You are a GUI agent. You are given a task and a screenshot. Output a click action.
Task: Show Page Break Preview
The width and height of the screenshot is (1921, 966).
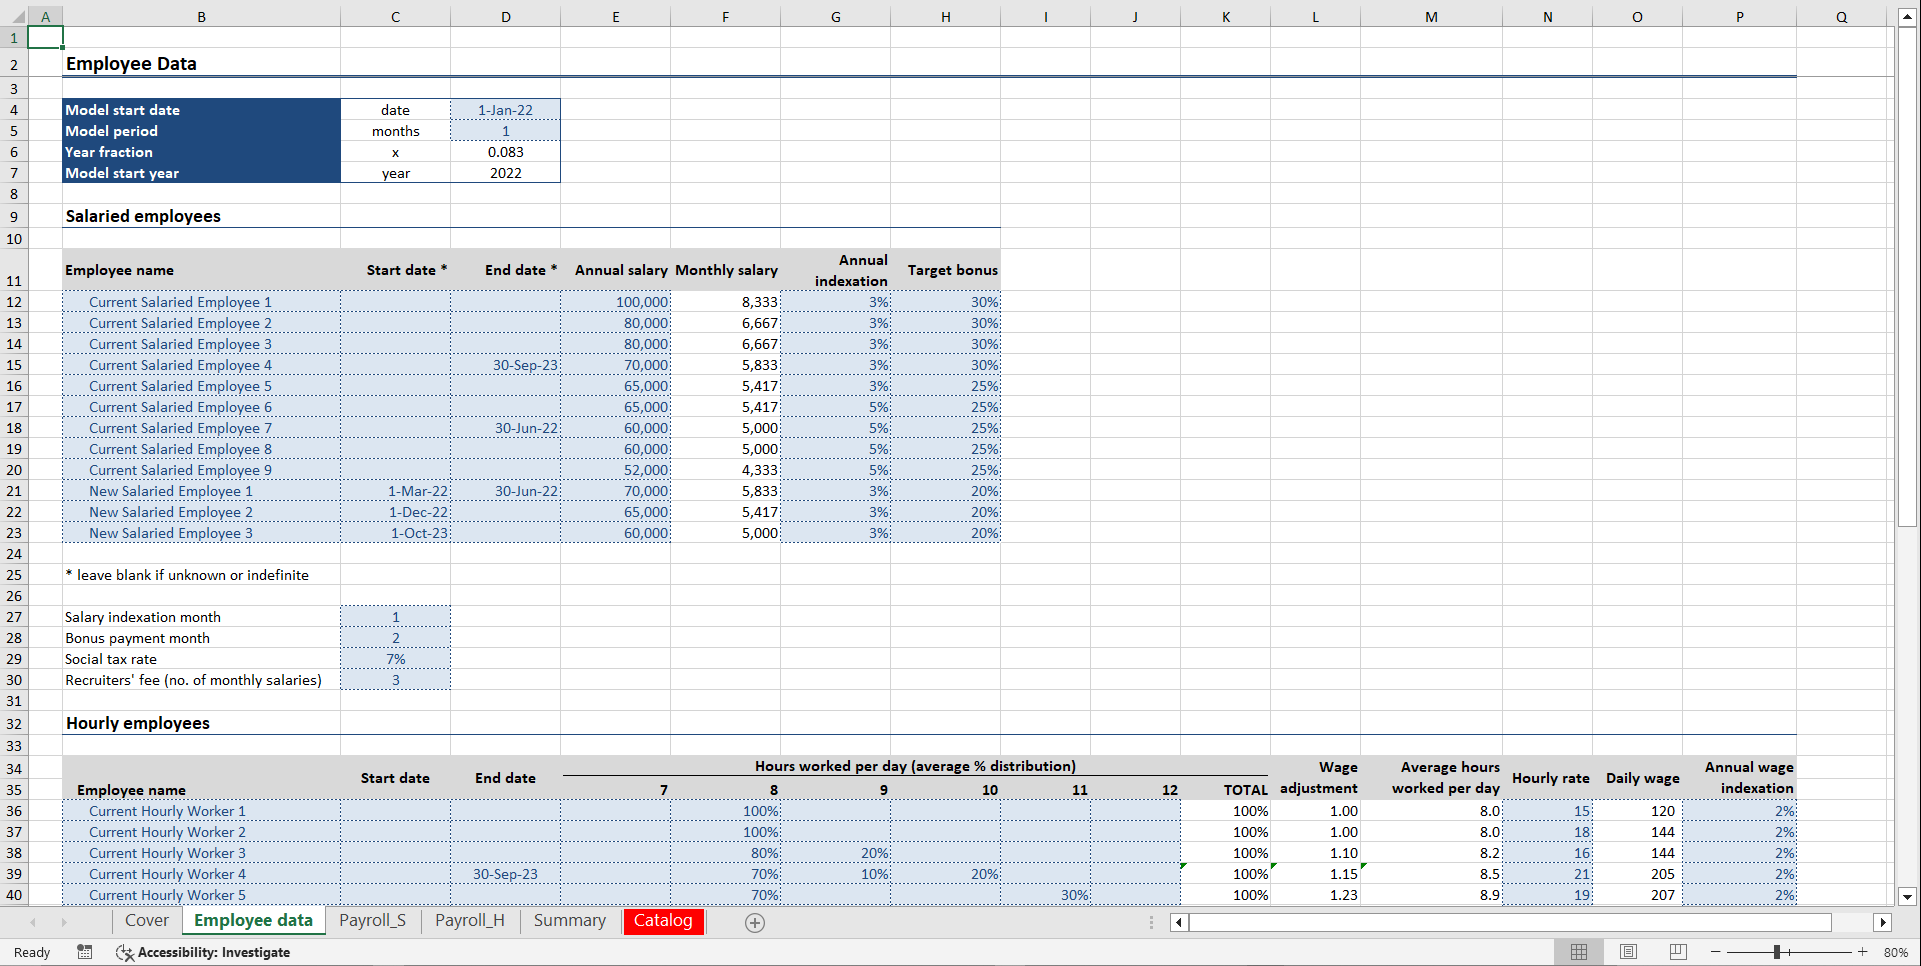point(1678,951)
